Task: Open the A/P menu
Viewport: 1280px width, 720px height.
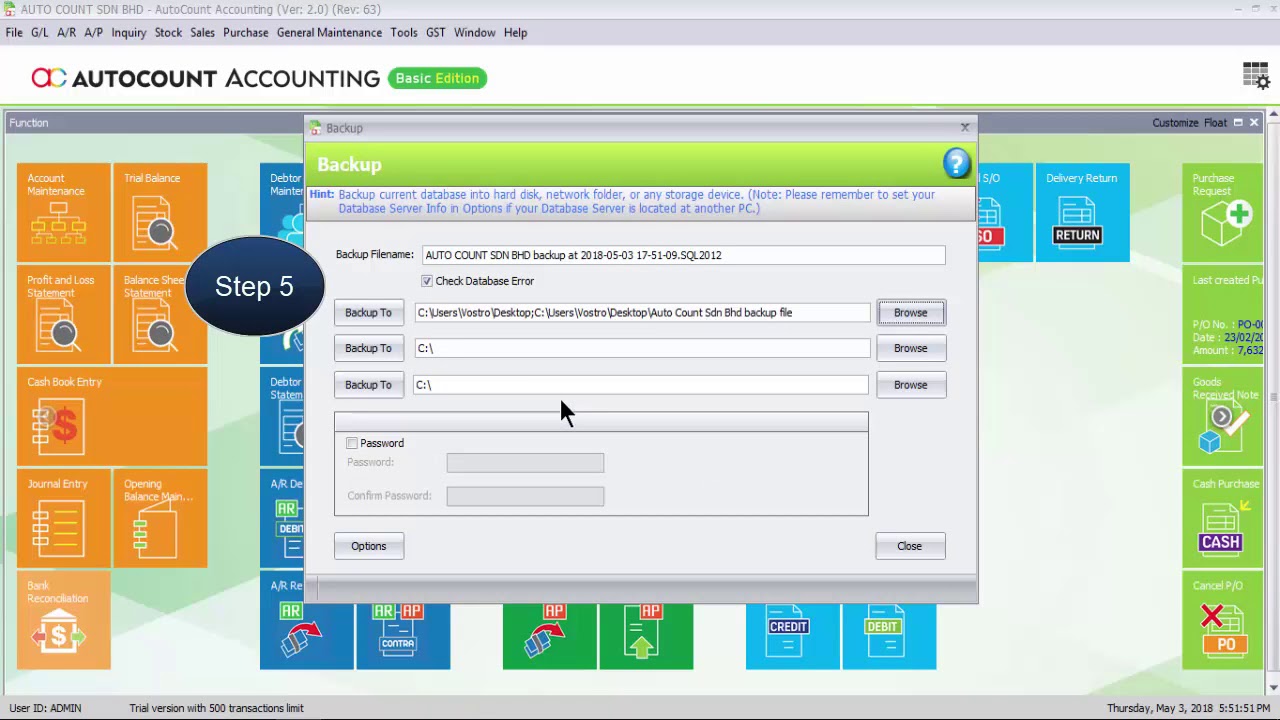Action: [94, 32]
